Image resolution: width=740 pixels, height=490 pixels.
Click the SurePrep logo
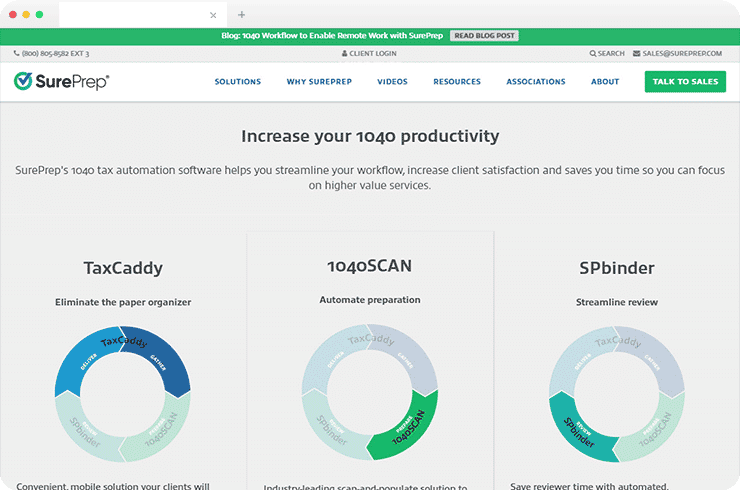pos(61,82)
